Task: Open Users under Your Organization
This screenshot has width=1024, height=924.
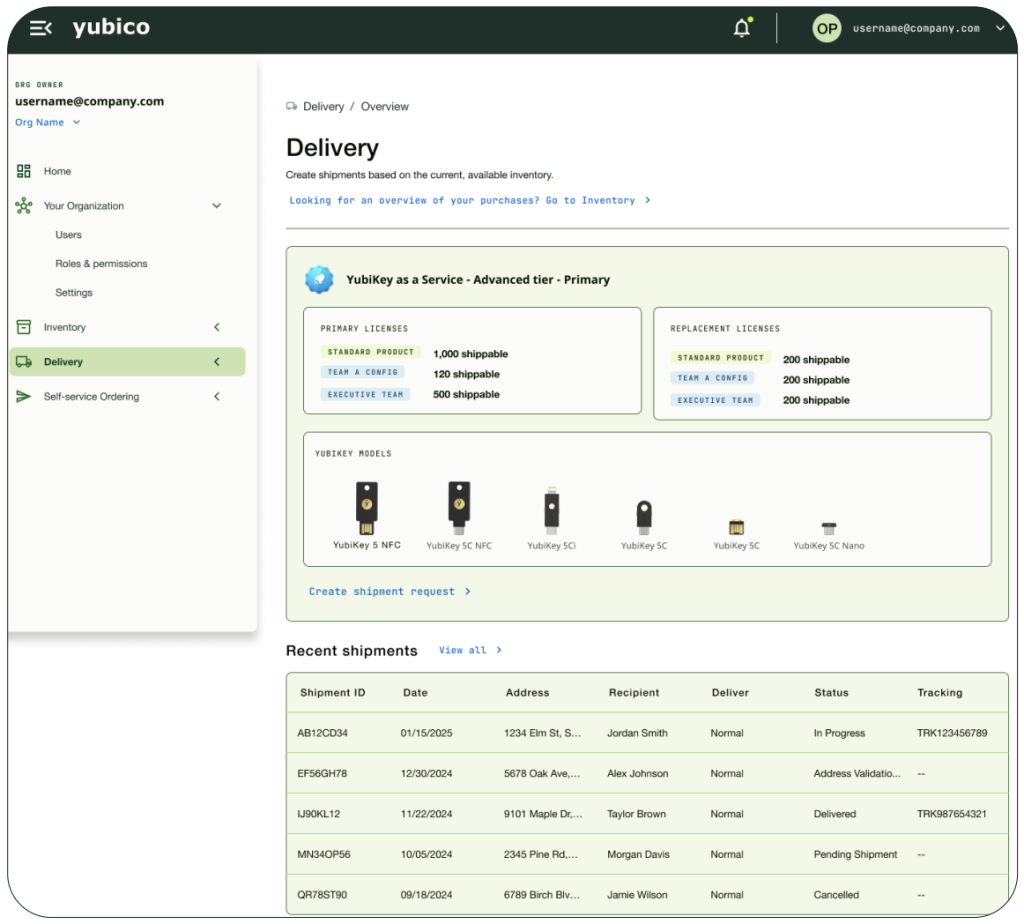Action: (69, 235)
